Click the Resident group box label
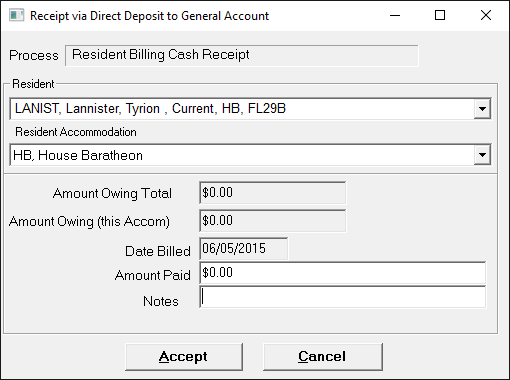The image size is (510, 380). 33,84
